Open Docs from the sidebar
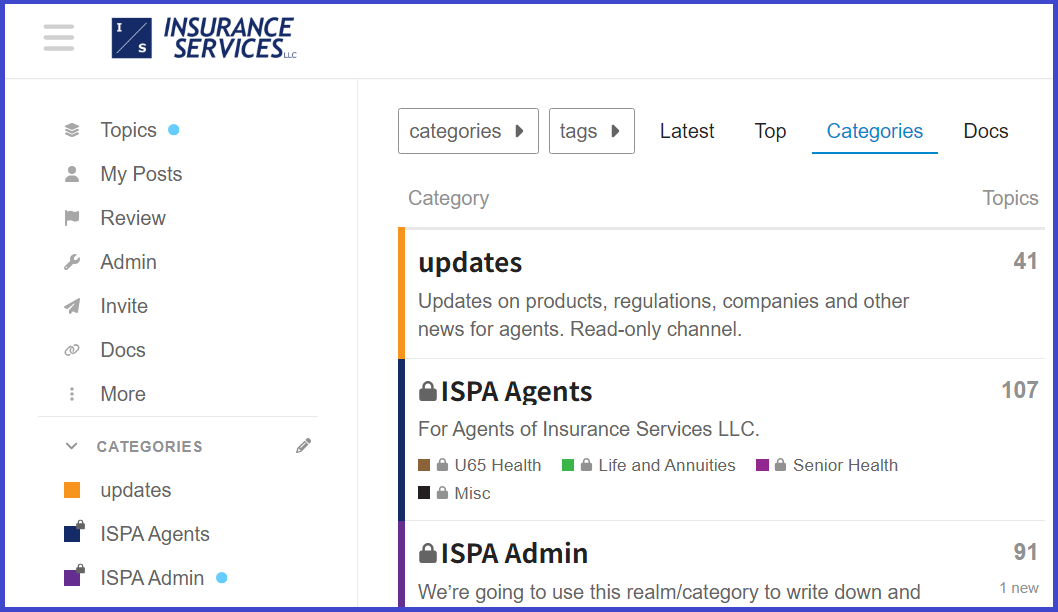1058x612 pixels. pos(123,350)
